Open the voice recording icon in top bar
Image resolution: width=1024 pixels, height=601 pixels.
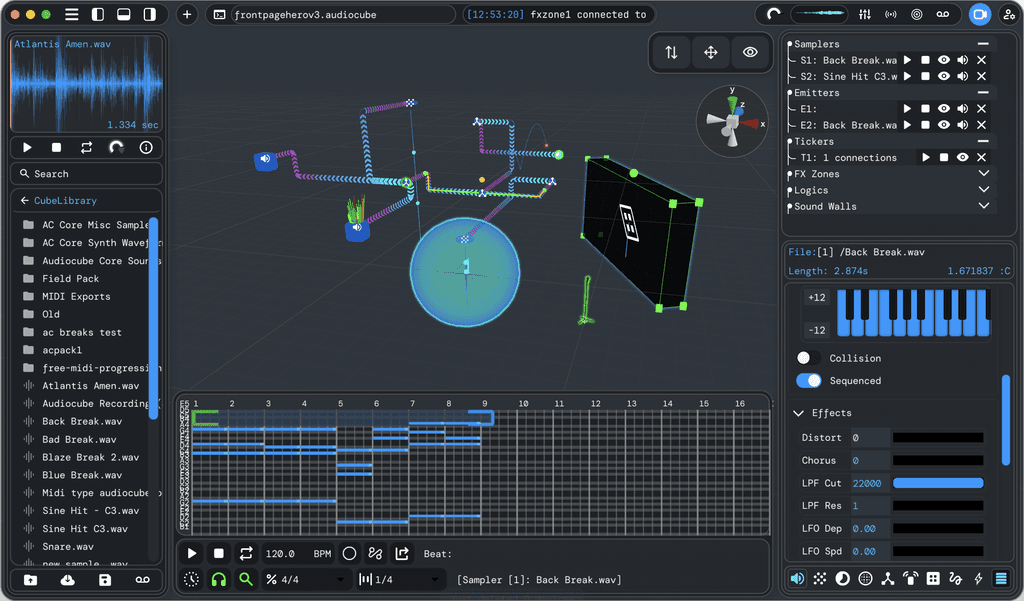pos(941,14)
